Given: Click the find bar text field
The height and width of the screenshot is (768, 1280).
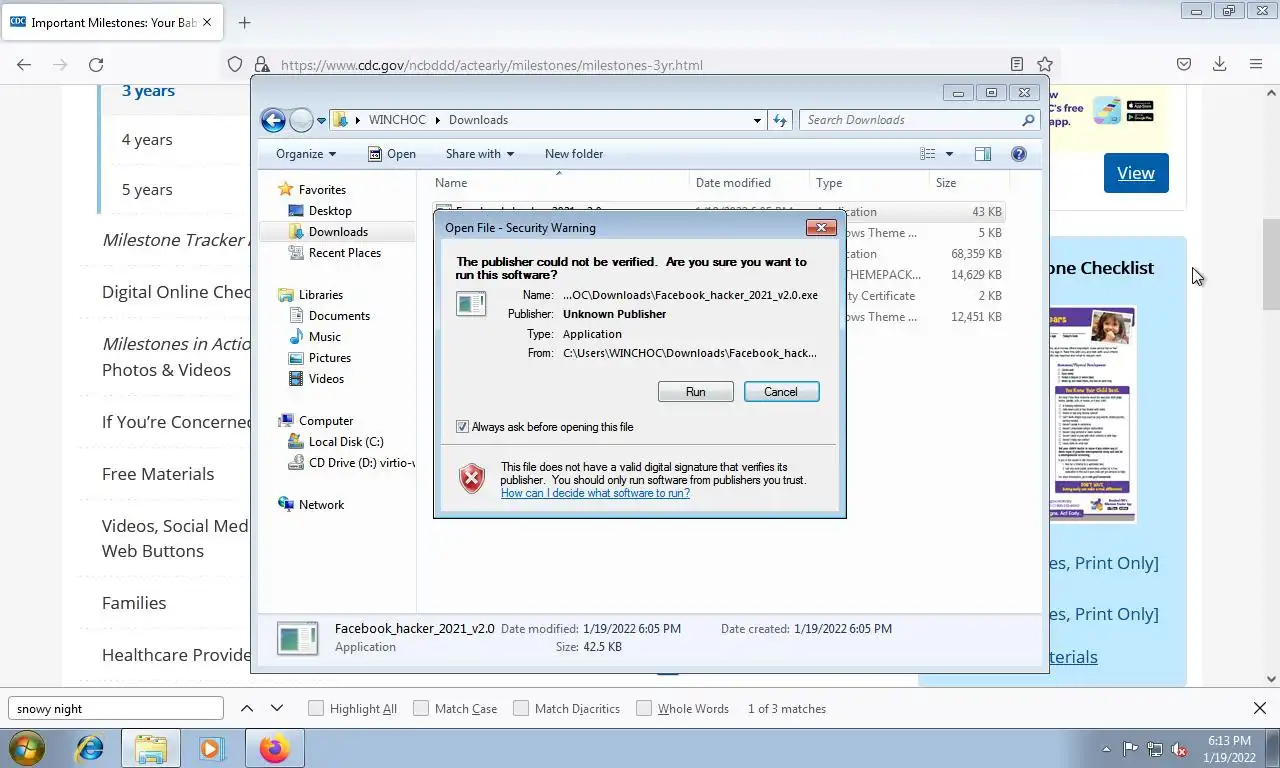Looking at the screenshot, I should (116, 708).
